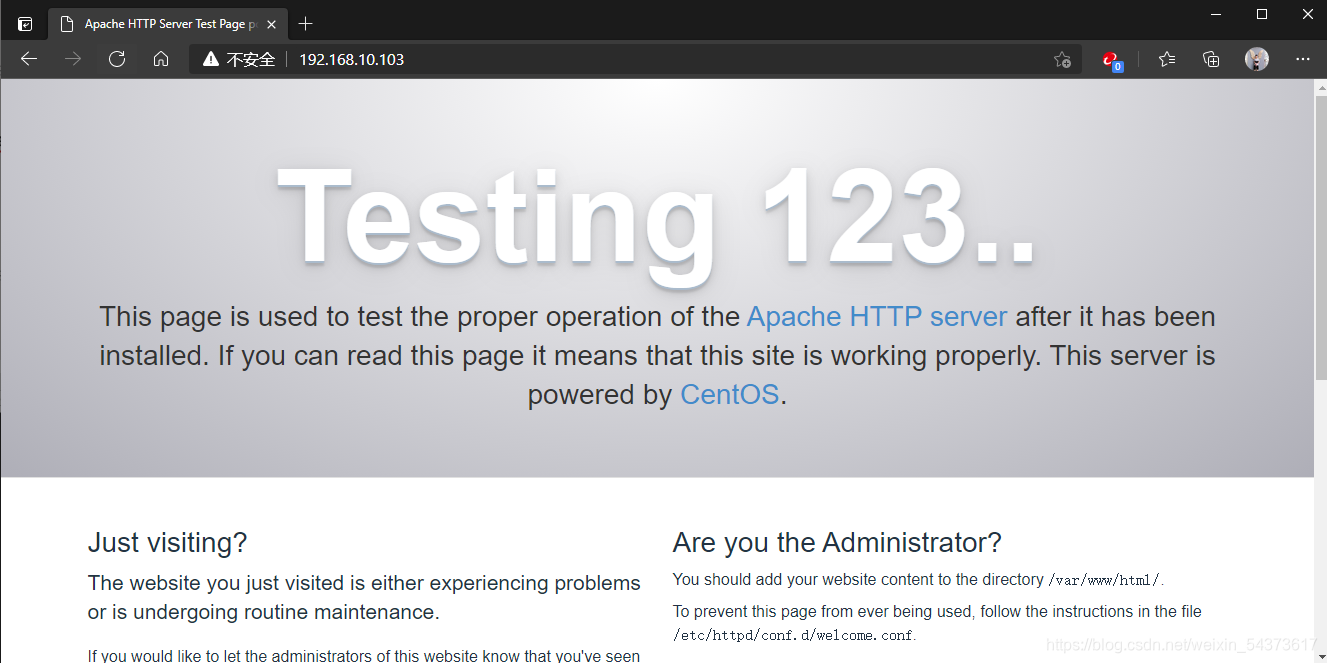Open the Settings and more menu
1327x663 pixels.
[1303, 60]
